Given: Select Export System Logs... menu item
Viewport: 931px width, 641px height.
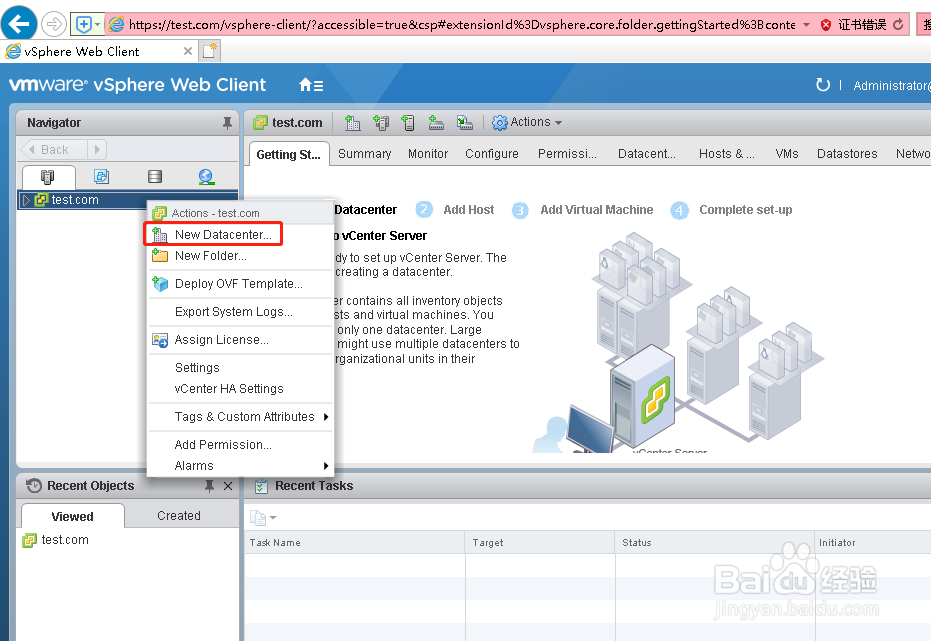Looking at the screenshot, I should 240,312.
